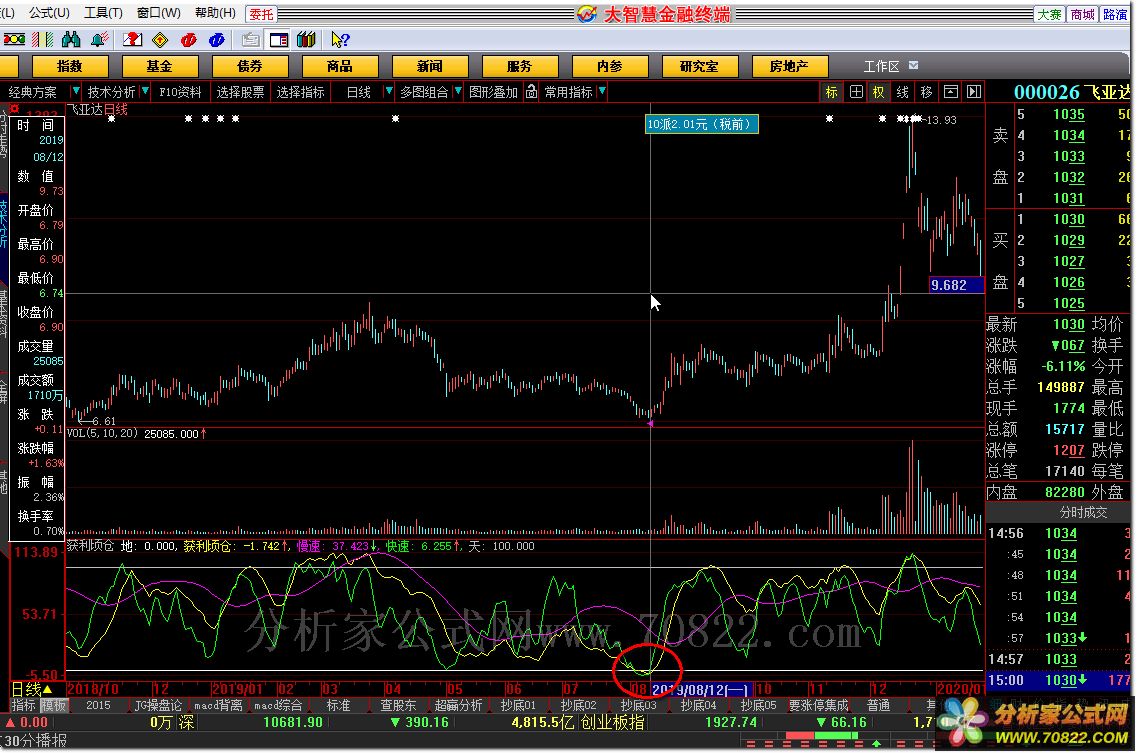Click the first white star event marker
This screenshot has height=753, width=1137.
pyautogui.click(x=111, y=118)
